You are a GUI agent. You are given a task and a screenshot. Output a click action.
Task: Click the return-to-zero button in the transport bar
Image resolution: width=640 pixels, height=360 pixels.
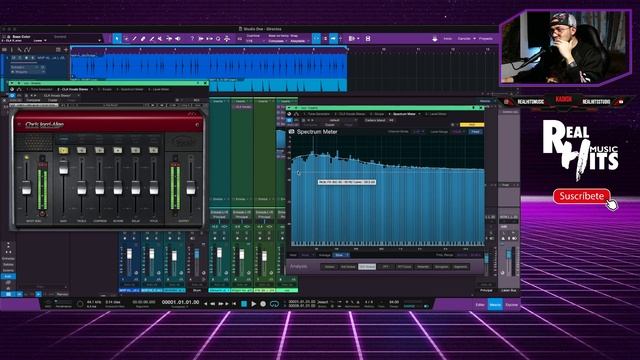click(x=234, y=304)
